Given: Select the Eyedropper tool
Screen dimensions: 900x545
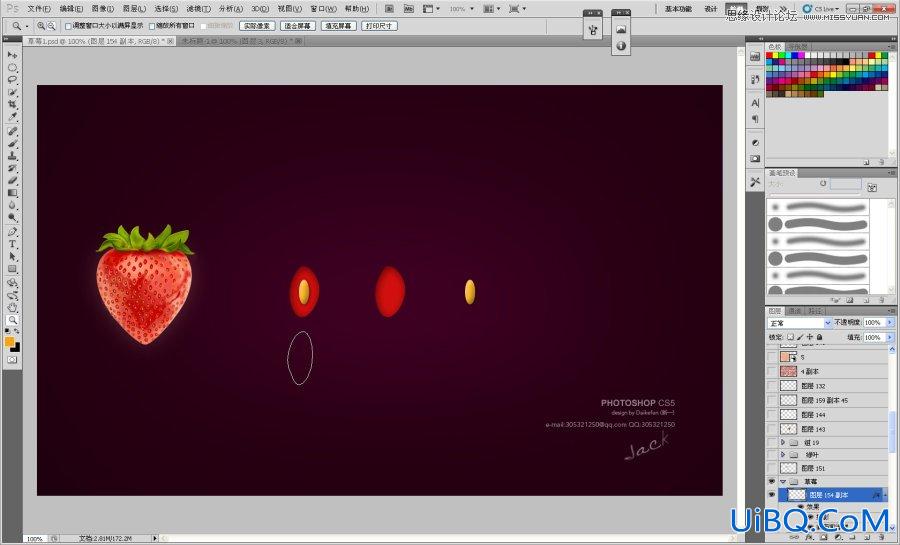Looking at the screenshot, I should click(12, 116).
